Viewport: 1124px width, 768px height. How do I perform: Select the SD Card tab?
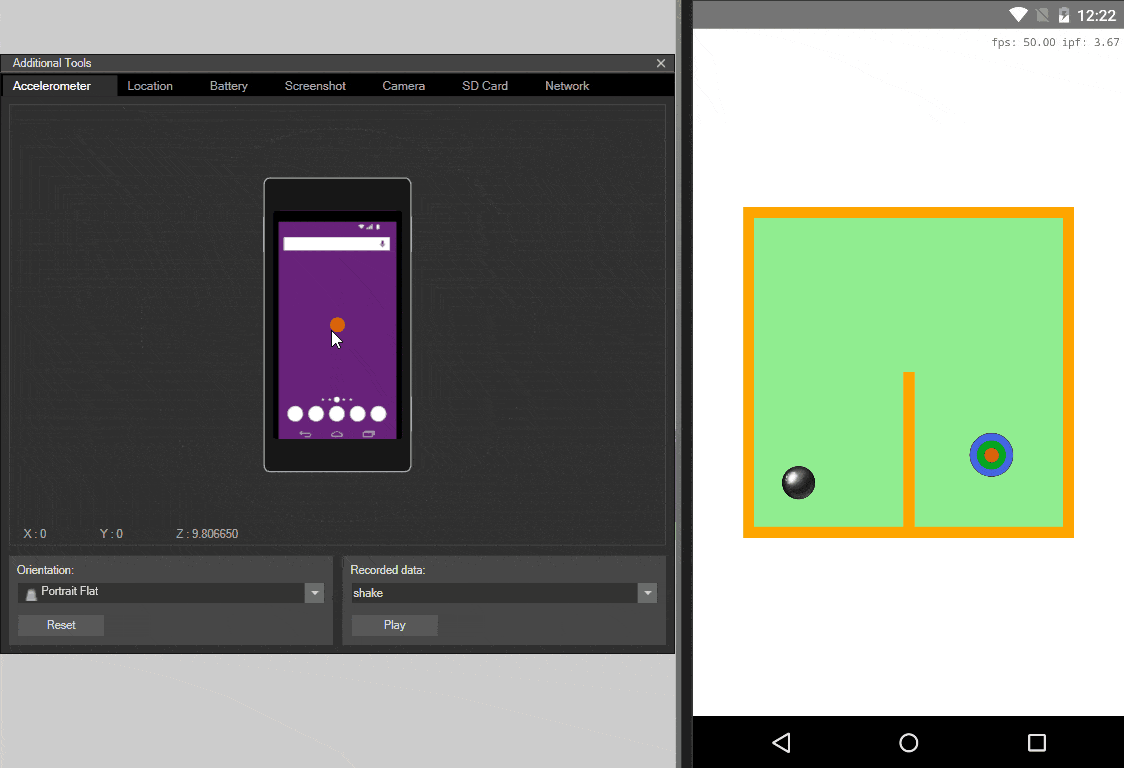[484, 86]
